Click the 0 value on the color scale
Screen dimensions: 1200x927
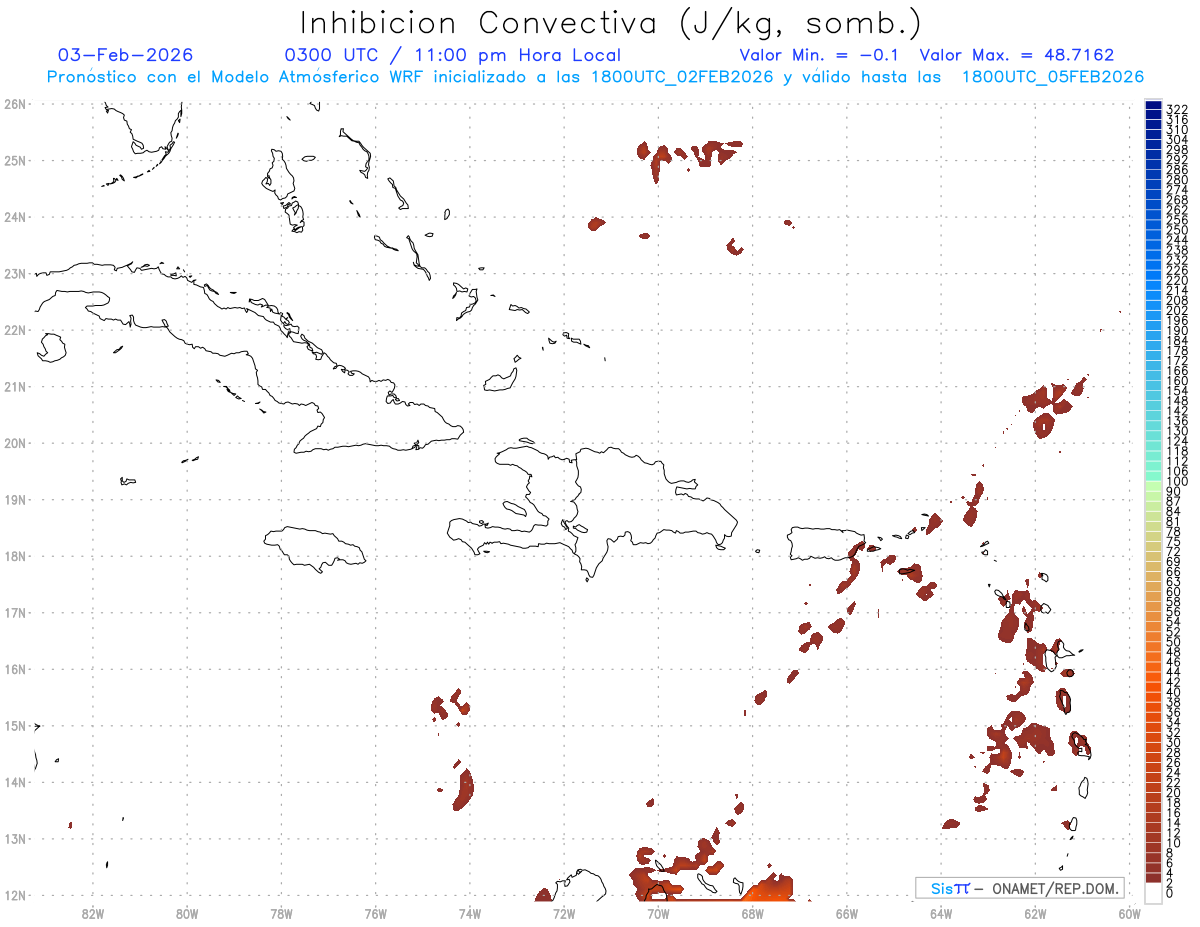[x=1170, y=893]
